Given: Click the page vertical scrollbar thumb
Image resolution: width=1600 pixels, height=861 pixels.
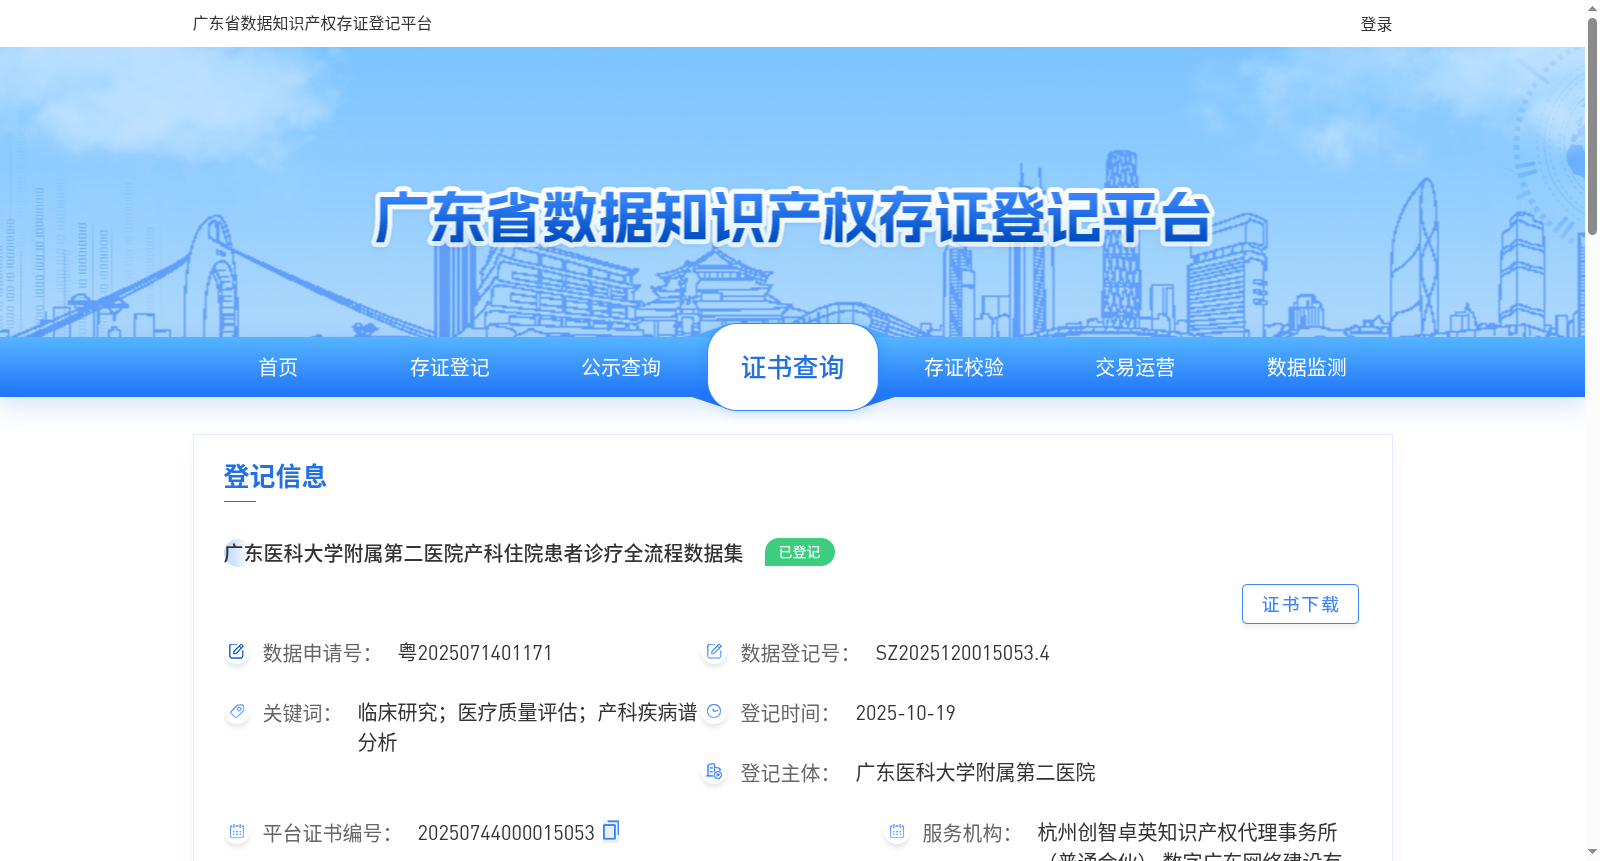Looking at the screenshot, I should [1592, 125].
